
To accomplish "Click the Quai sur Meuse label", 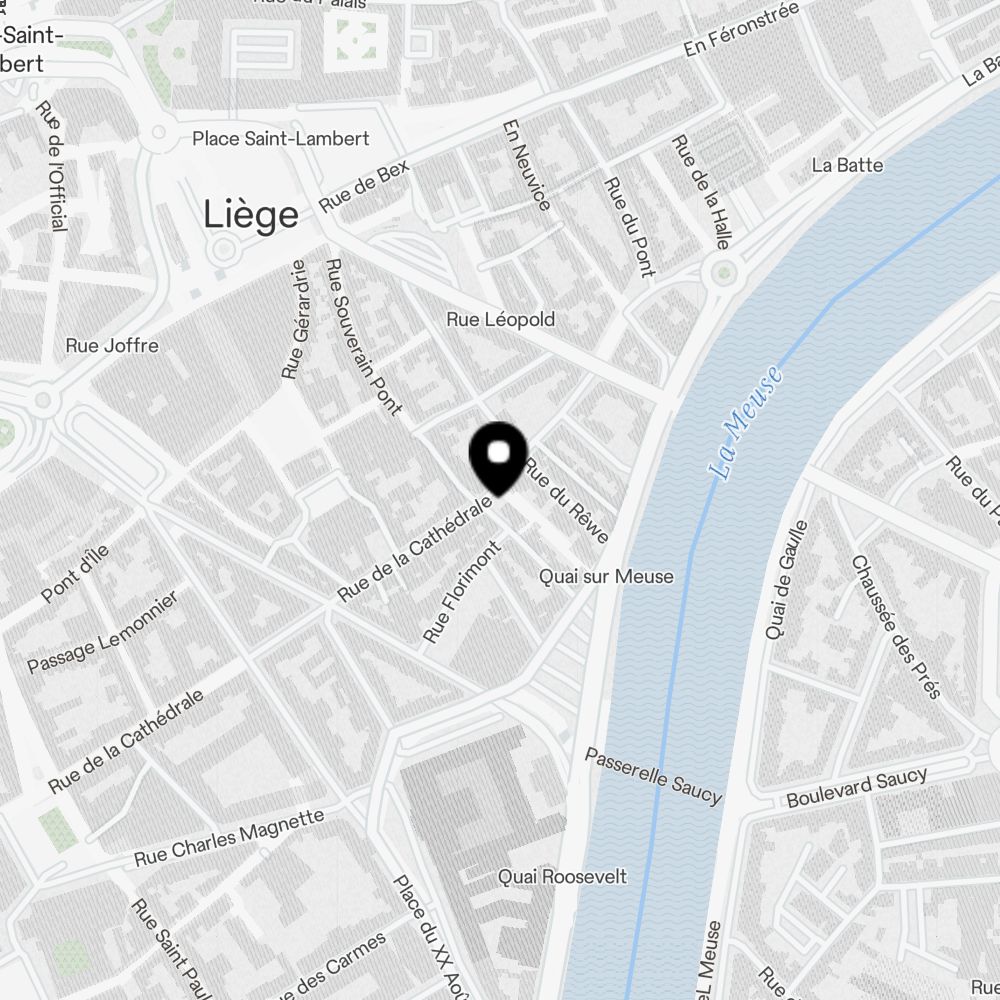I will [606, 577].
